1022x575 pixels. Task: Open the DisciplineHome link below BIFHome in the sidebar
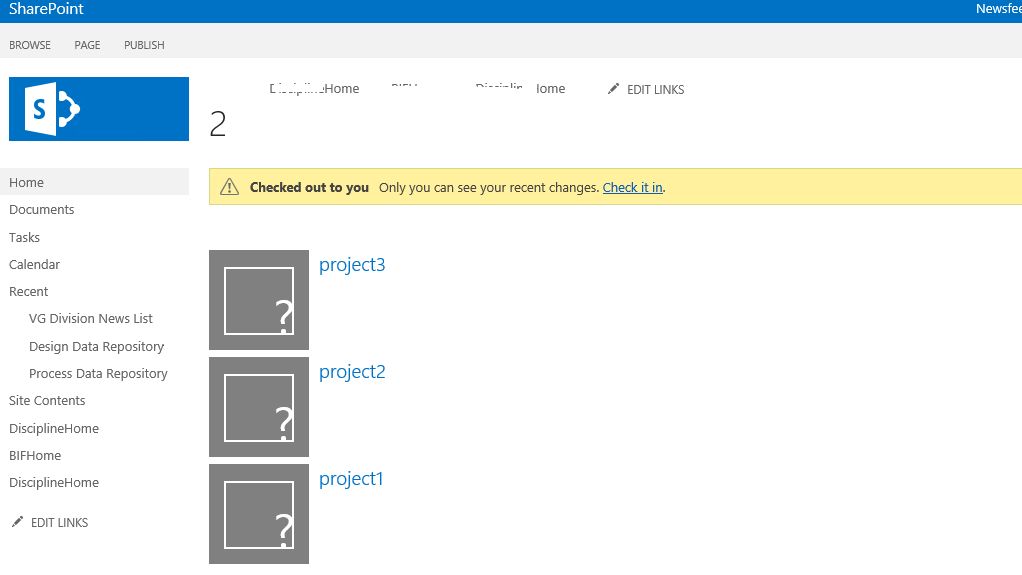click(54, 482)
